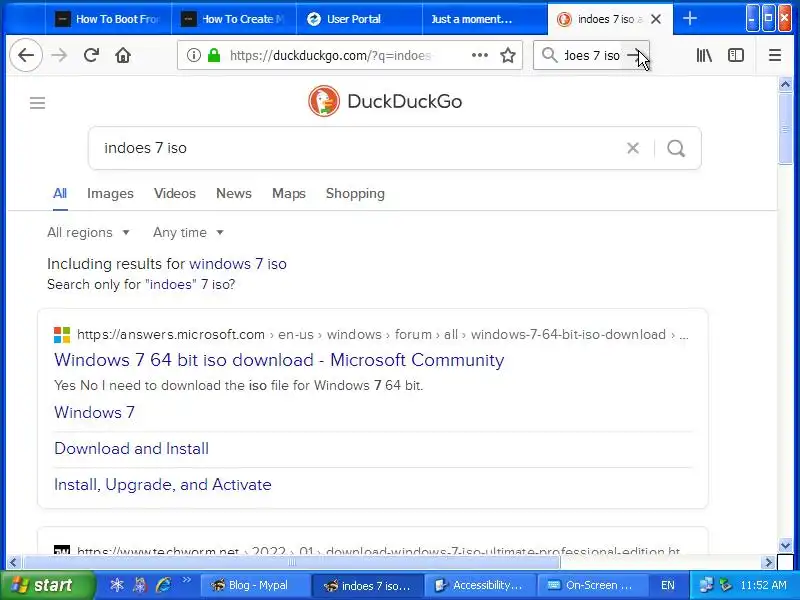This screenshot has width=800, height=600.
Task: Select the News results tab
Action: [x=234, y=193]
